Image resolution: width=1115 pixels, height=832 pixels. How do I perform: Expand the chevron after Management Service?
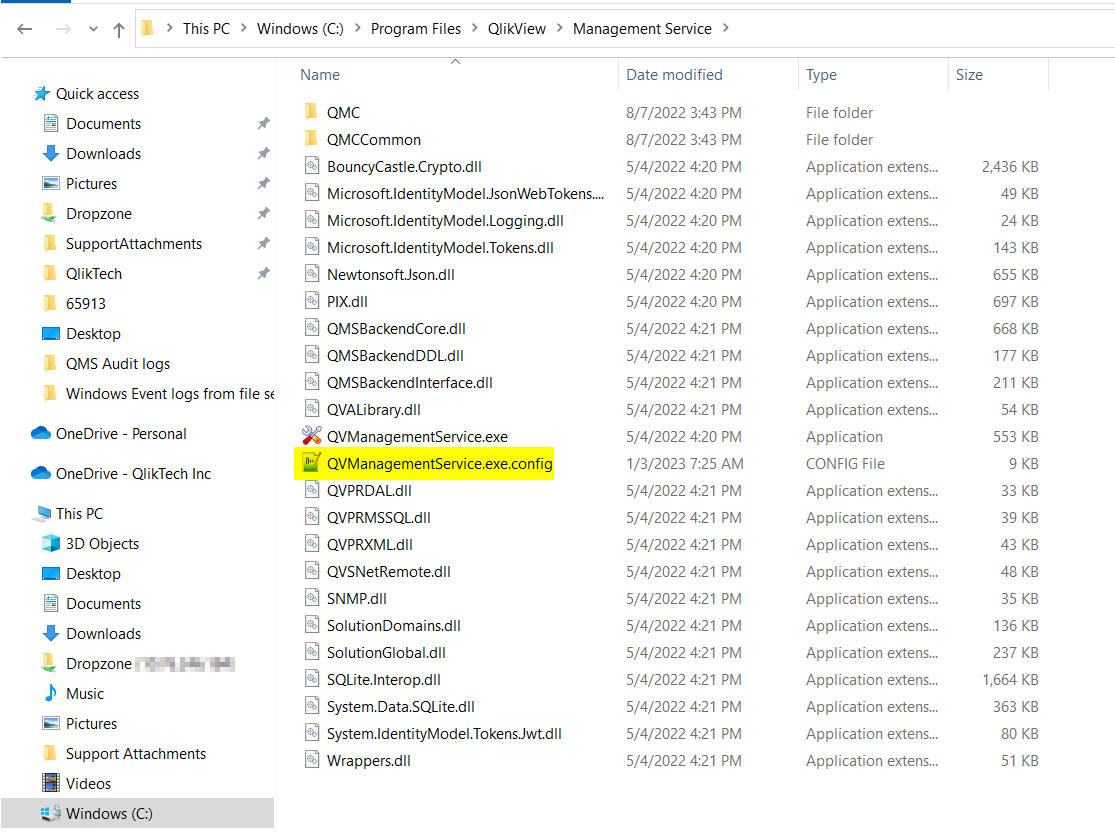point(726,29)
